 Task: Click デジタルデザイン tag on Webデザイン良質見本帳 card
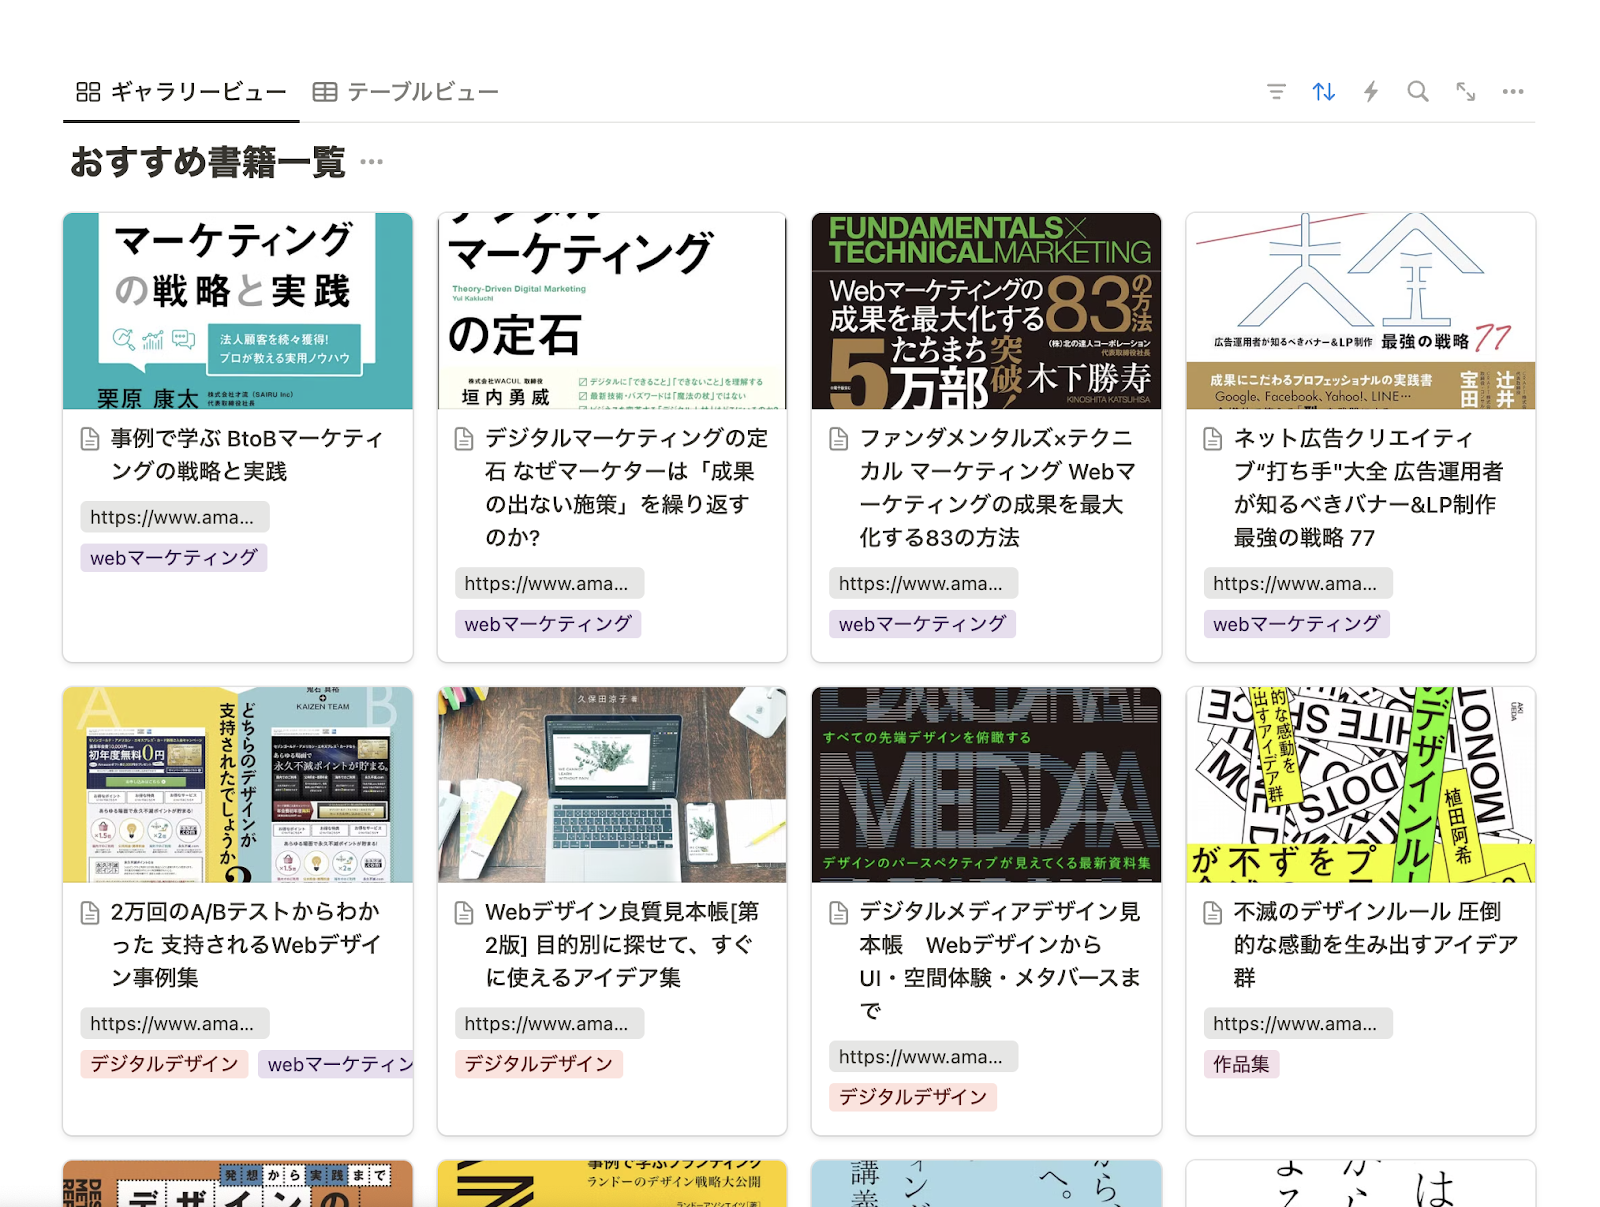pyautogui.click(x=538, y=1064)
